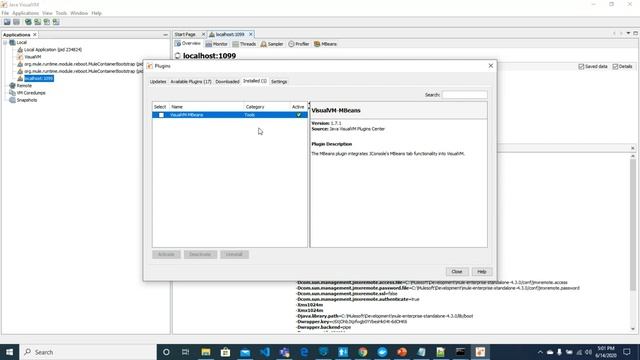
Task: Click the fourth toolbar icon in main toolbar
Action: click(38, 22)
